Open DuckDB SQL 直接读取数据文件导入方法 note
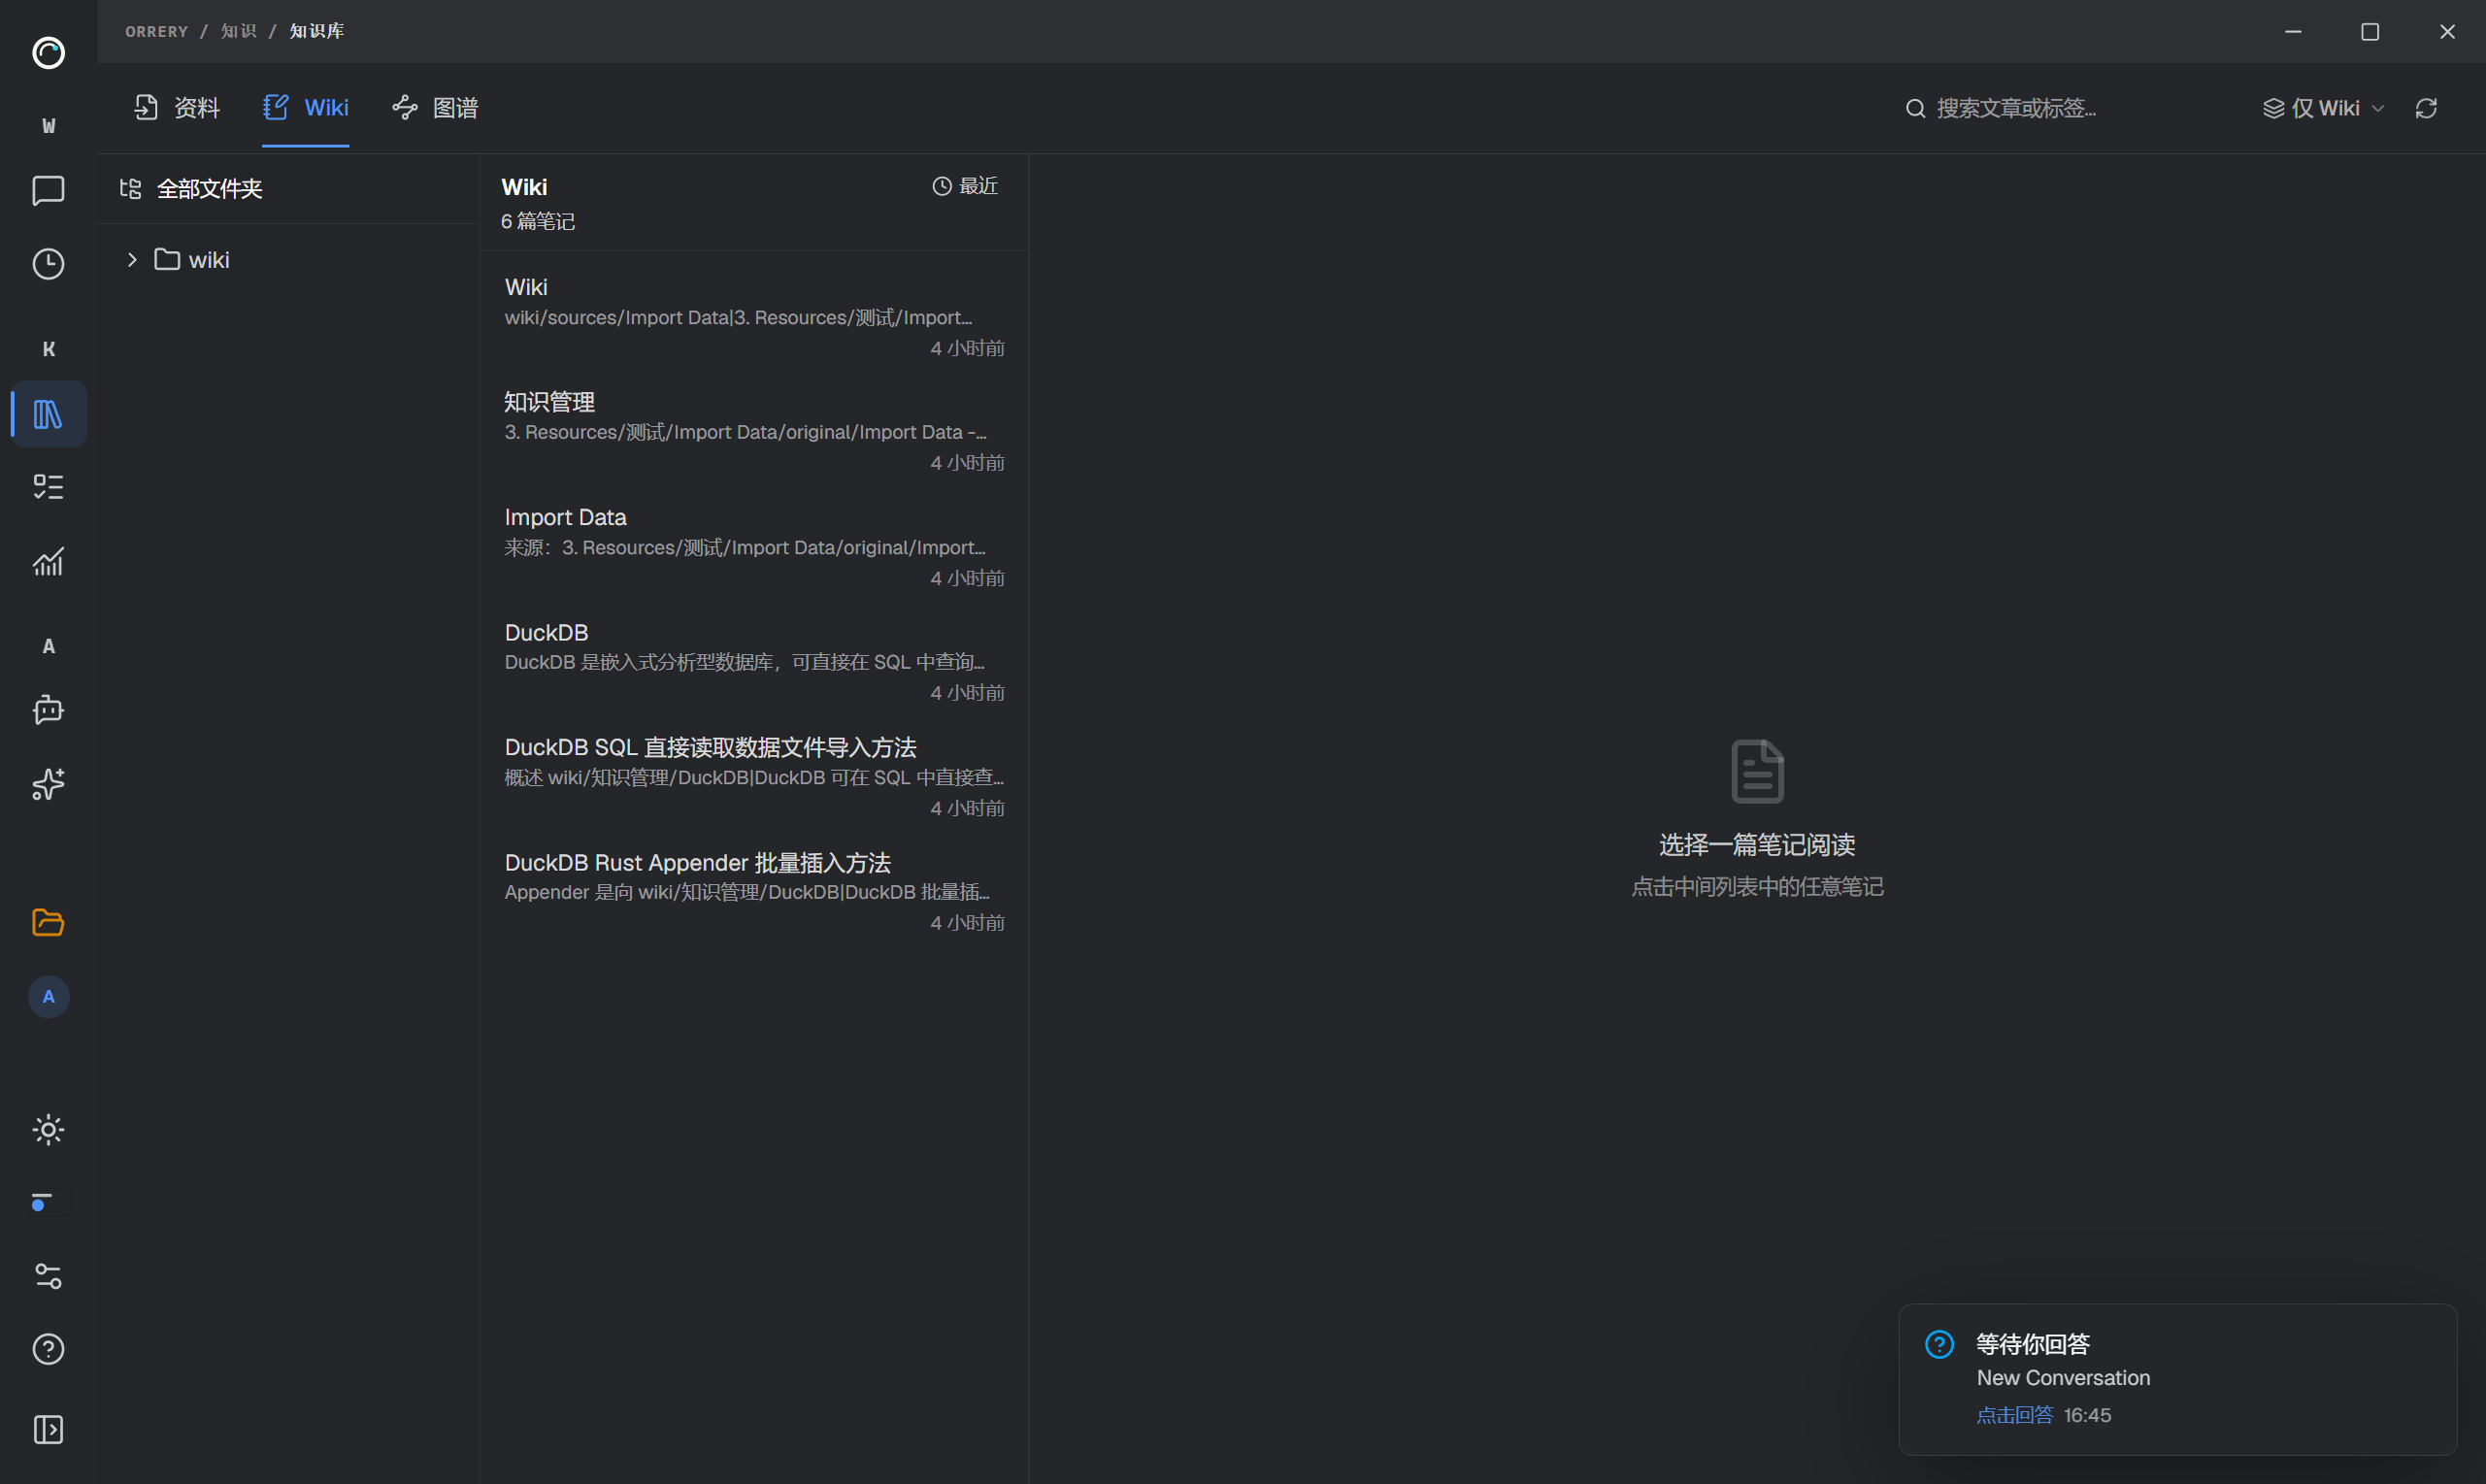Viewport: 2486px width, 1484px height. [754, 777]
